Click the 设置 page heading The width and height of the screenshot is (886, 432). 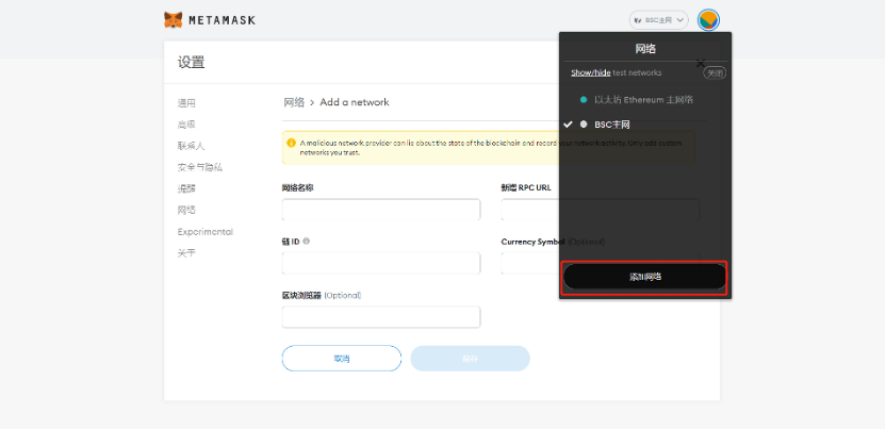(x=192, y=62)
